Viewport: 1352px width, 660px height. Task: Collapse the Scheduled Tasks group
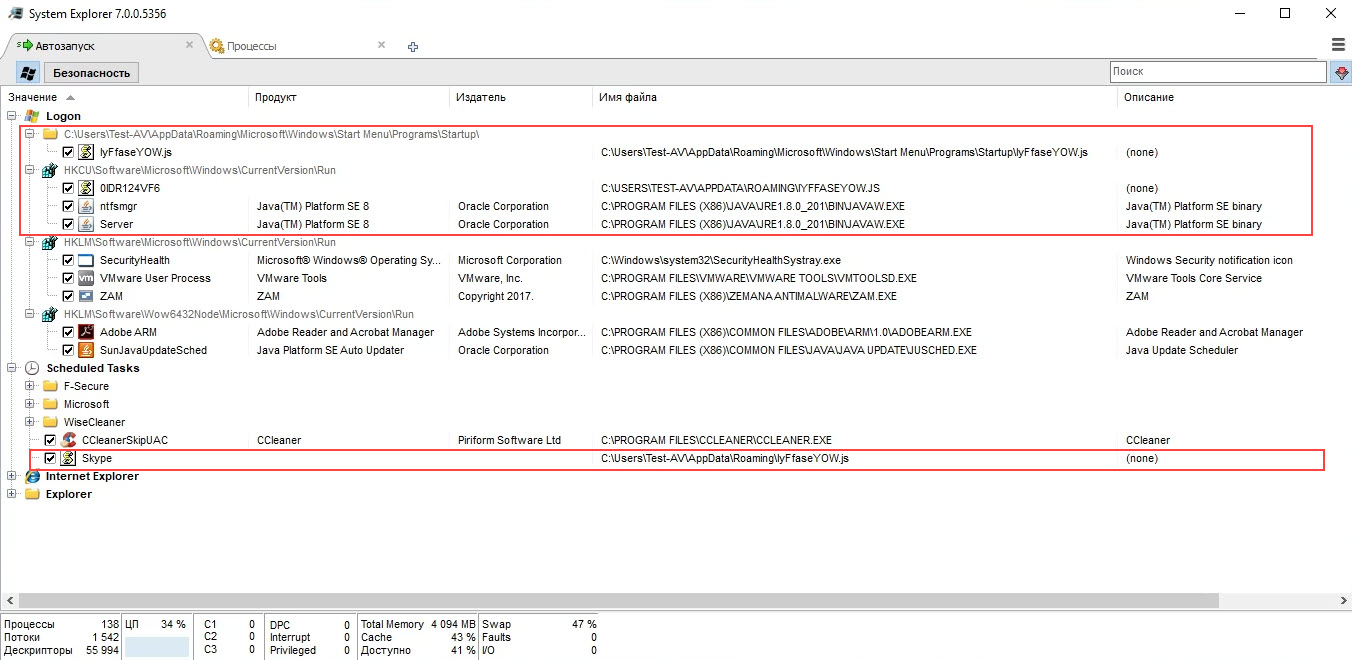point(11,368)
